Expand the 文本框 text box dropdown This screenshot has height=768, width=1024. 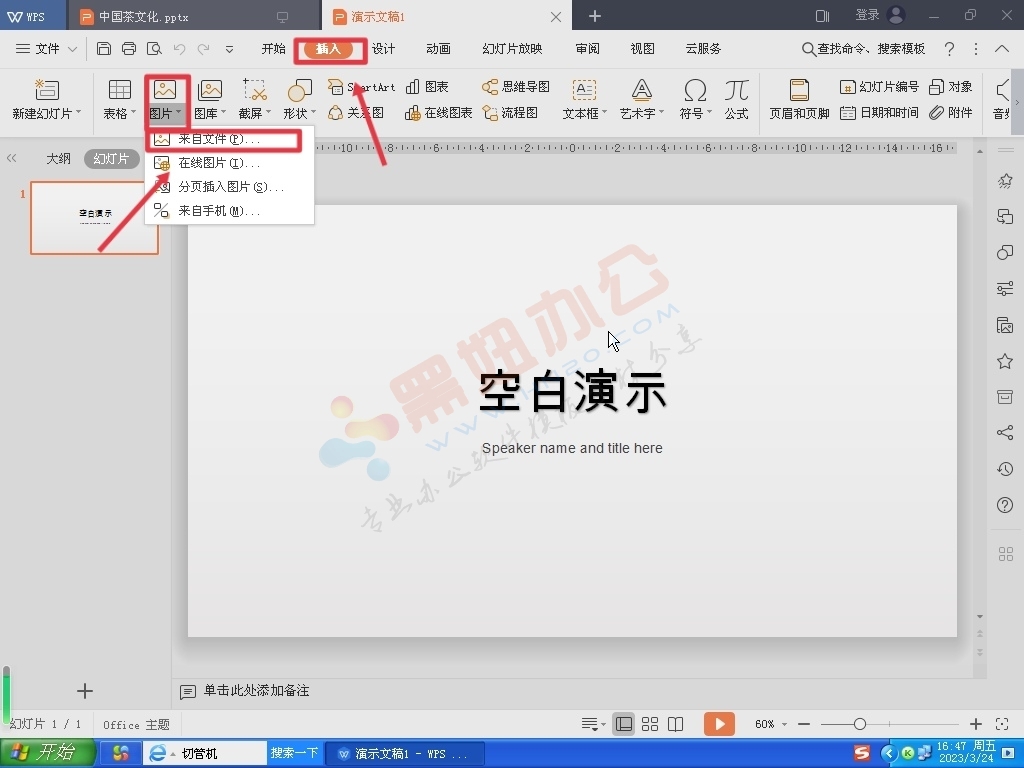584,114
